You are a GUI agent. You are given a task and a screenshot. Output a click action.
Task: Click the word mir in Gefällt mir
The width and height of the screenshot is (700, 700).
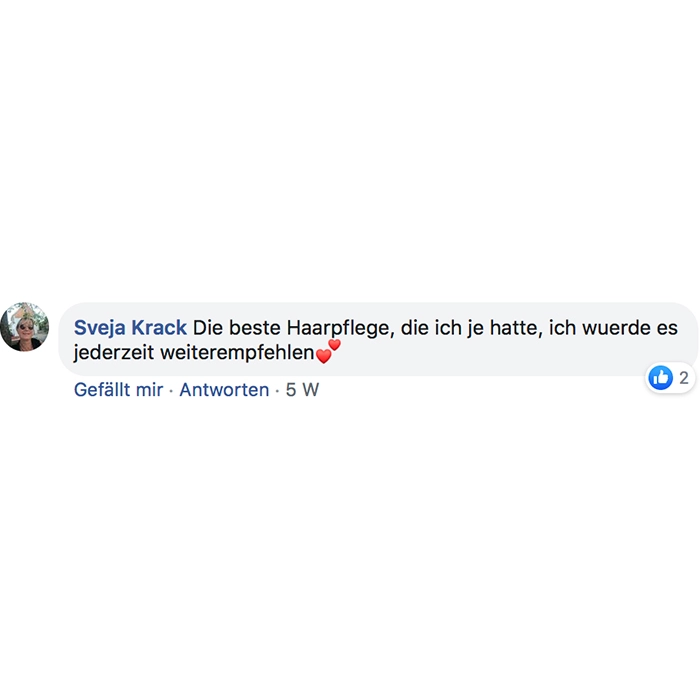[150, 389]
